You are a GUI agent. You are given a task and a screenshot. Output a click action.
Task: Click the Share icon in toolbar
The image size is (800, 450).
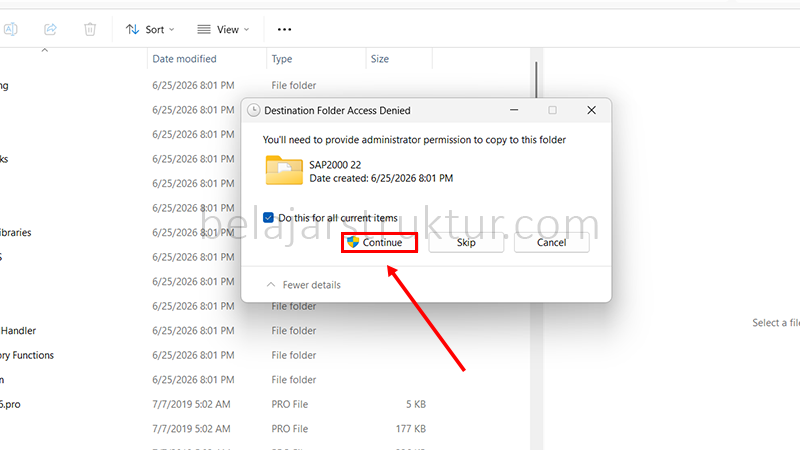[50, 29]
